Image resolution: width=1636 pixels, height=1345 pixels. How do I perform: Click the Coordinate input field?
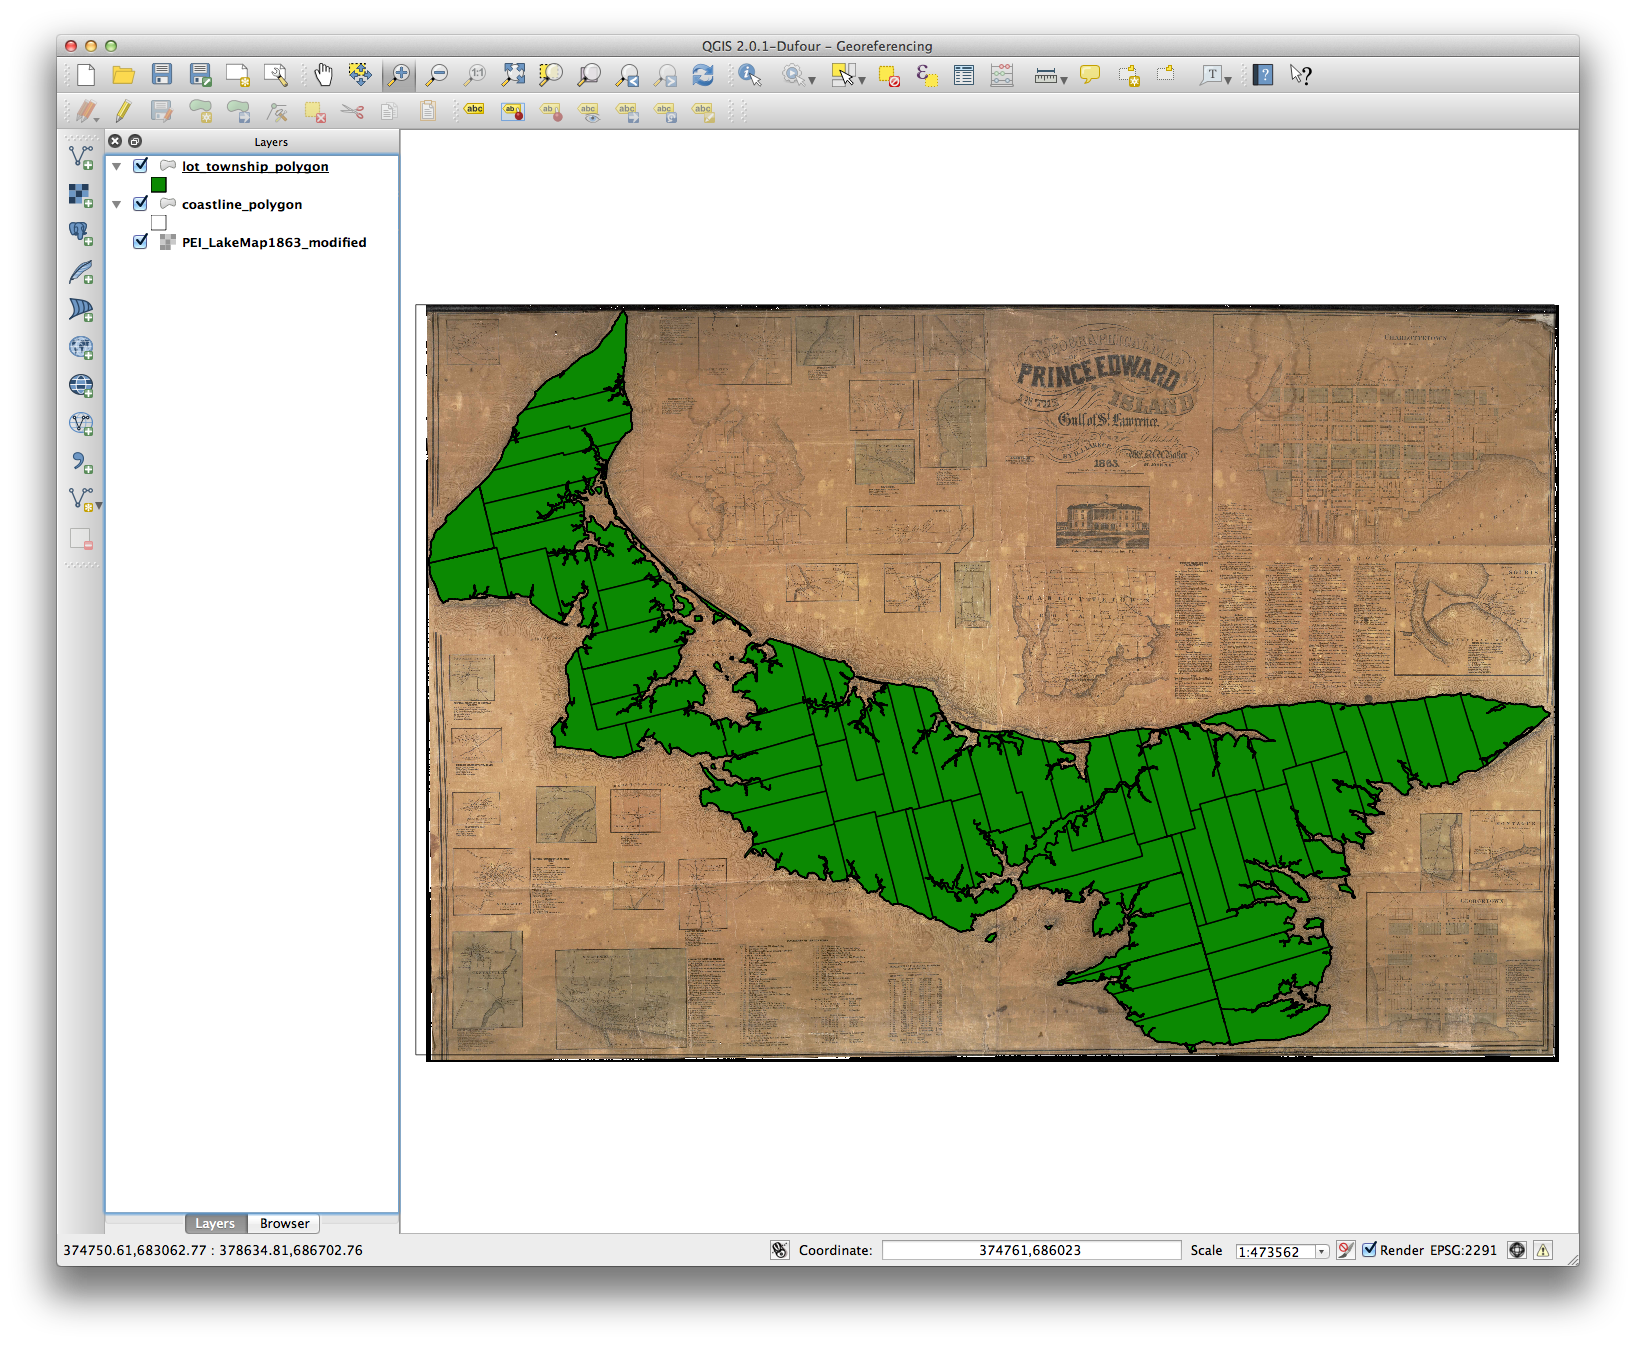point(1030,1250)
